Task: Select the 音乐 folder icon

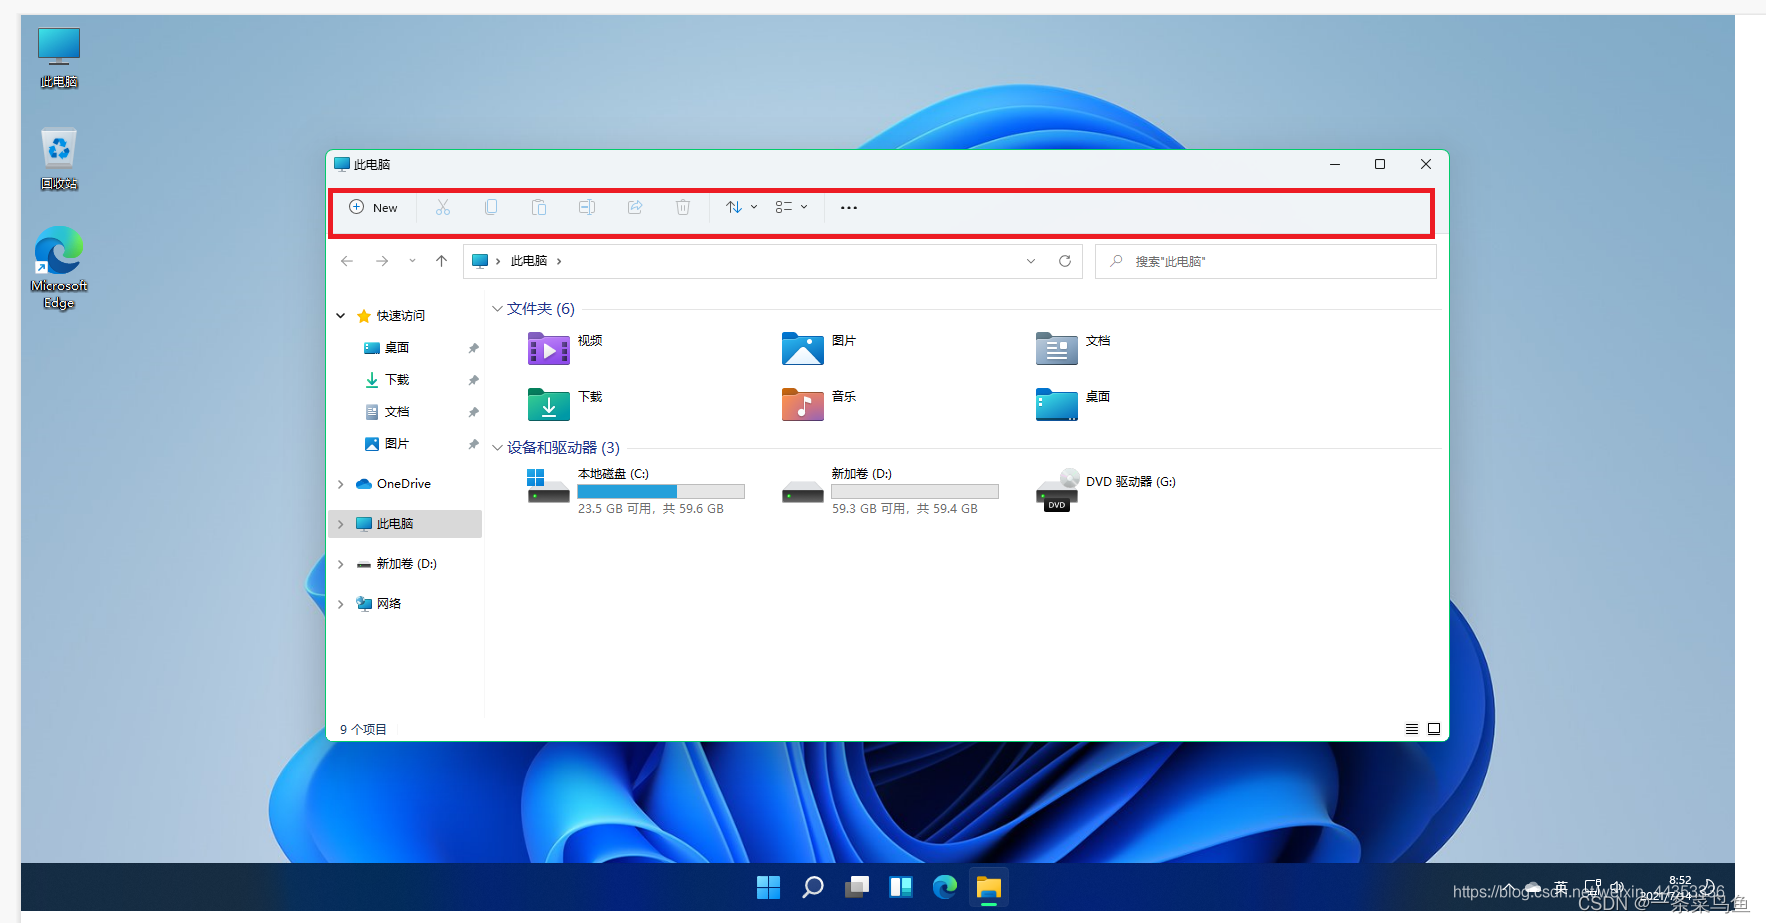Action: (803, 405)
